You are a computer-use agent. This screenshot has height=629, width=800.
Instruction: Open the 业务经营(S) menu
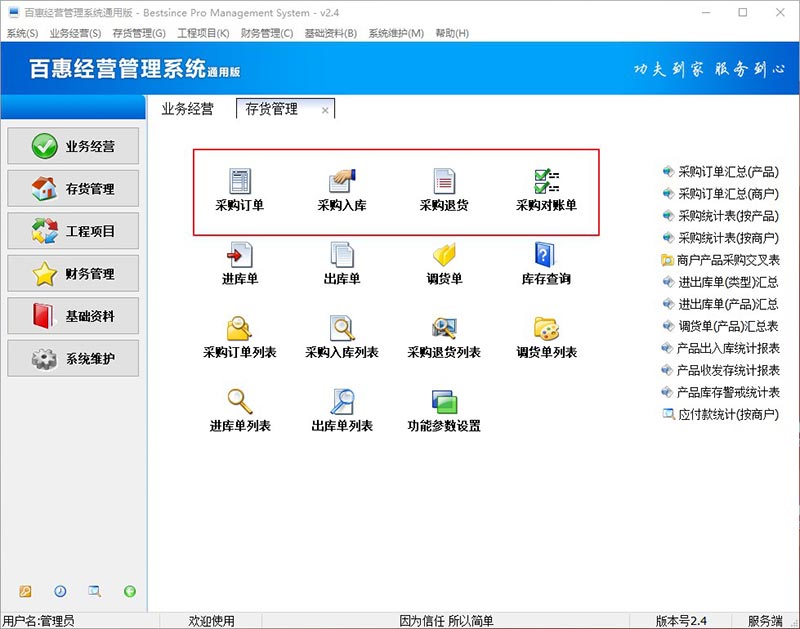click(75, 33)
